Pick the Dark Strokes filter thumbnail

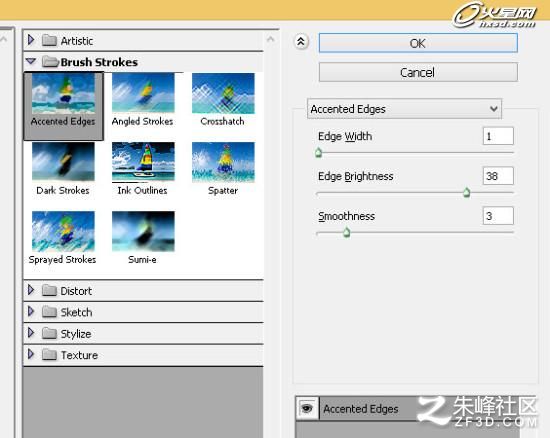[63, 162]
